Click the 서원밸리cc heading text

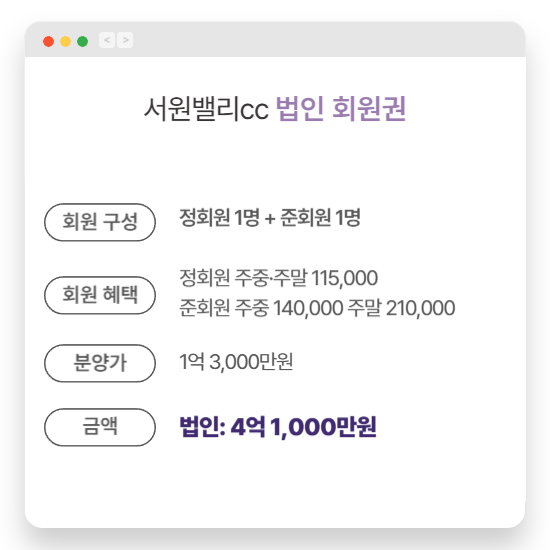tap(207, 109)
